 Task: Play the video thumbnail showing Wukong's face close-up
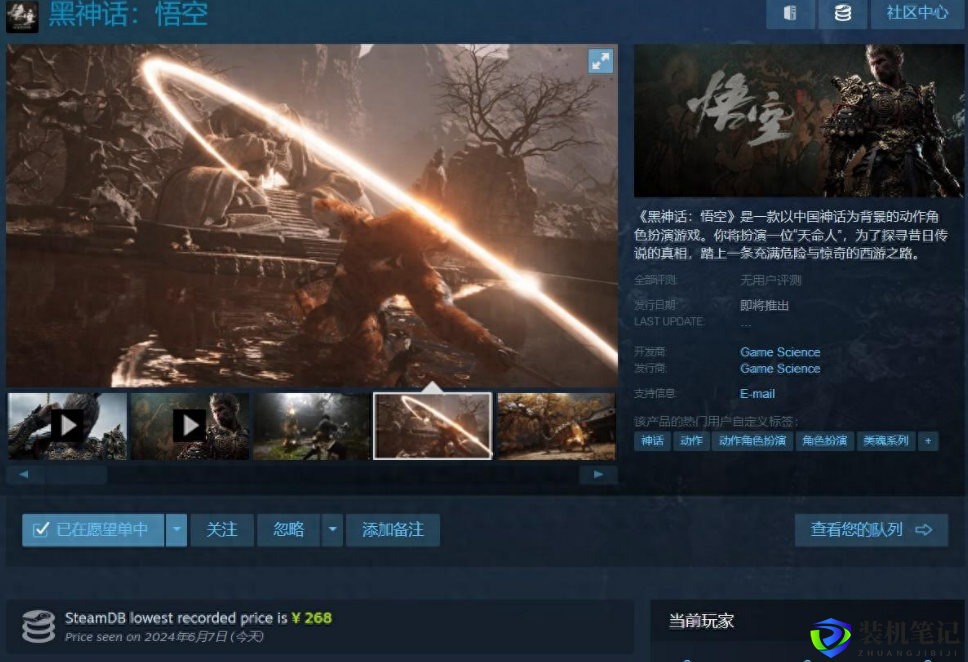190,426
